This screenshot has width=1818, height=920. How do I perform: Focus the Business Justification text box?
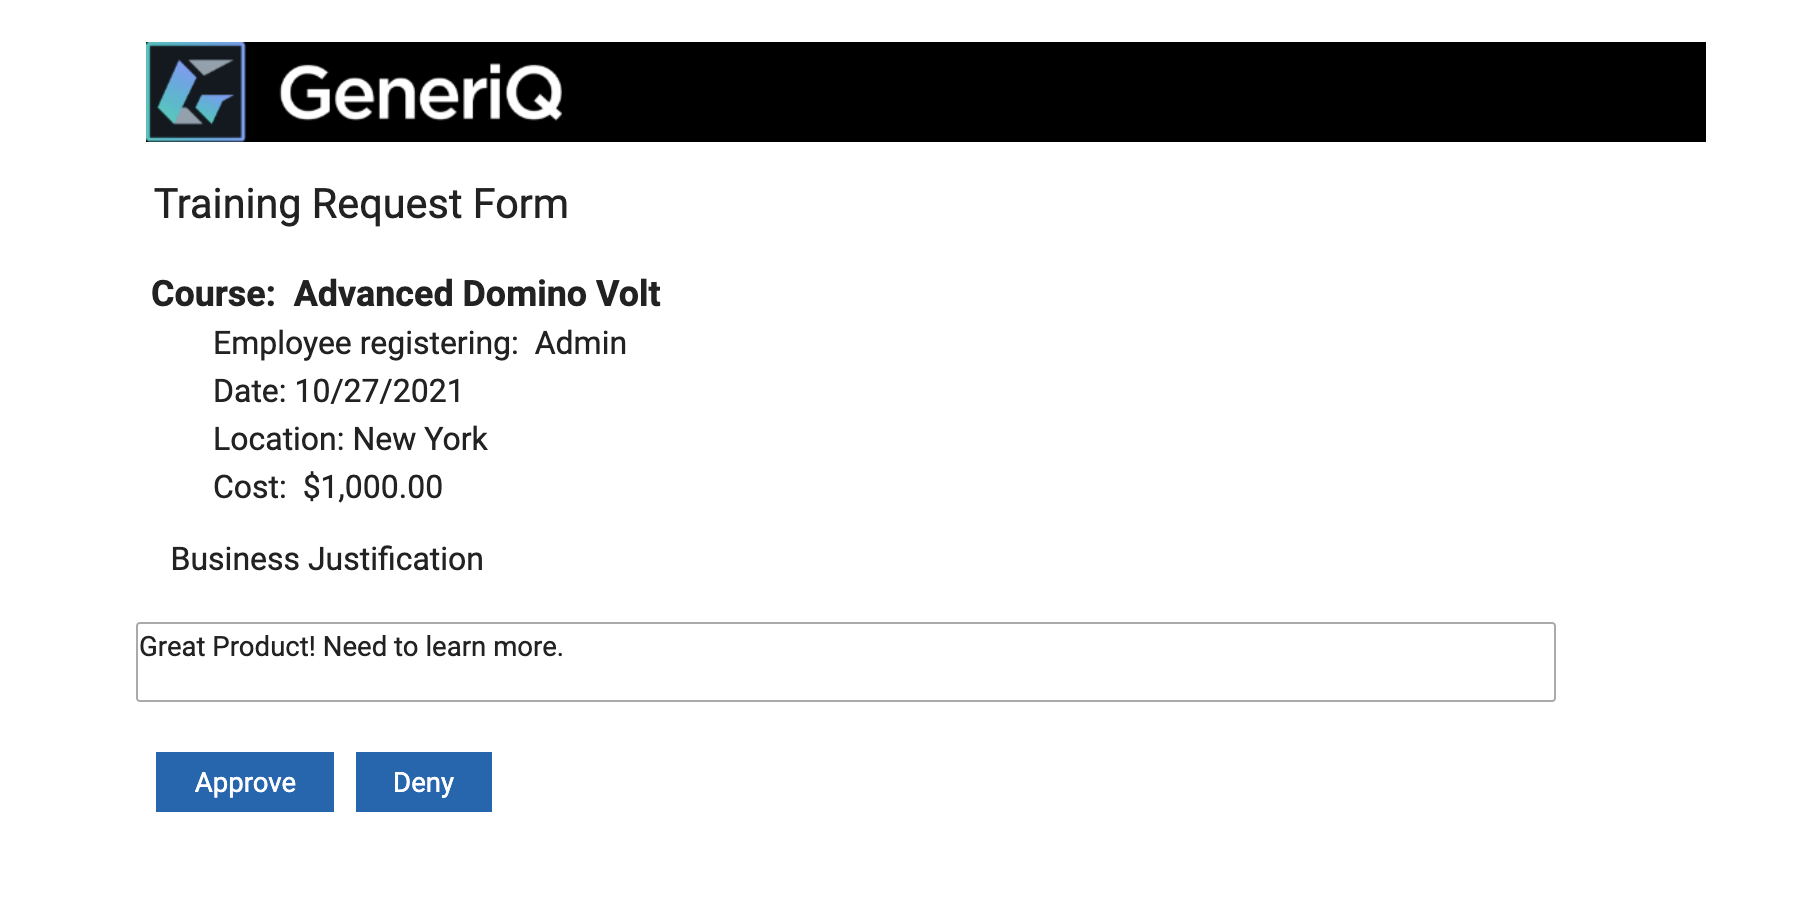tap(846, 662)
